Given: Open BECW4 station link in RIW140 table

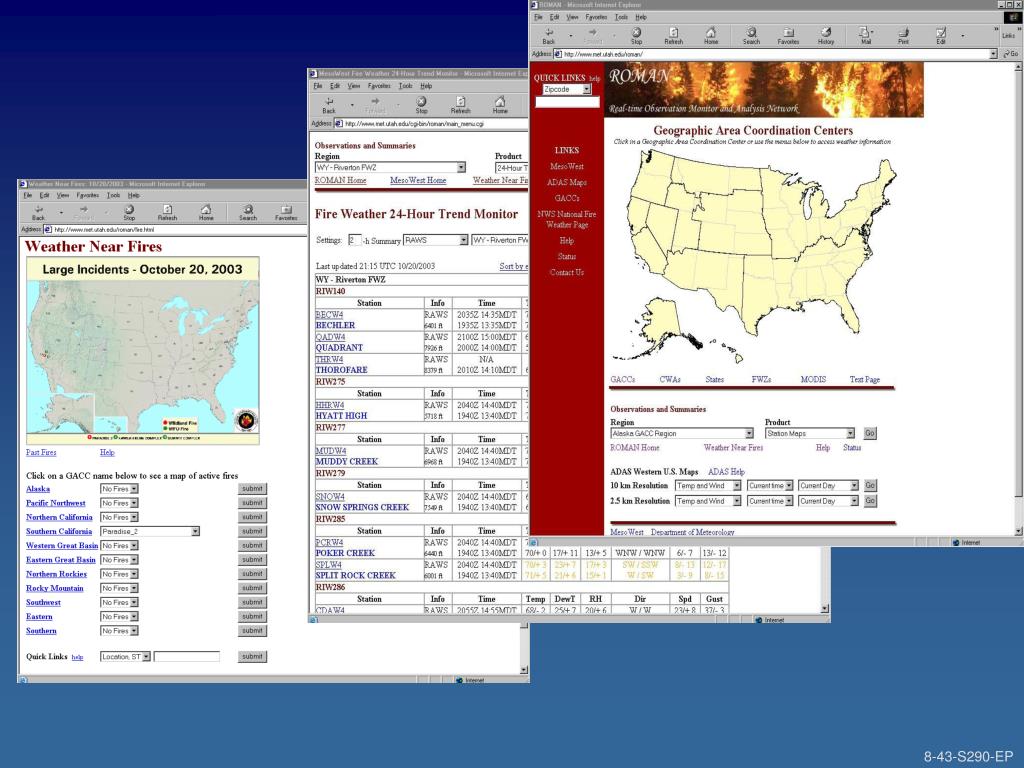Looking at the screenshot, I should (x=330, y=315).
